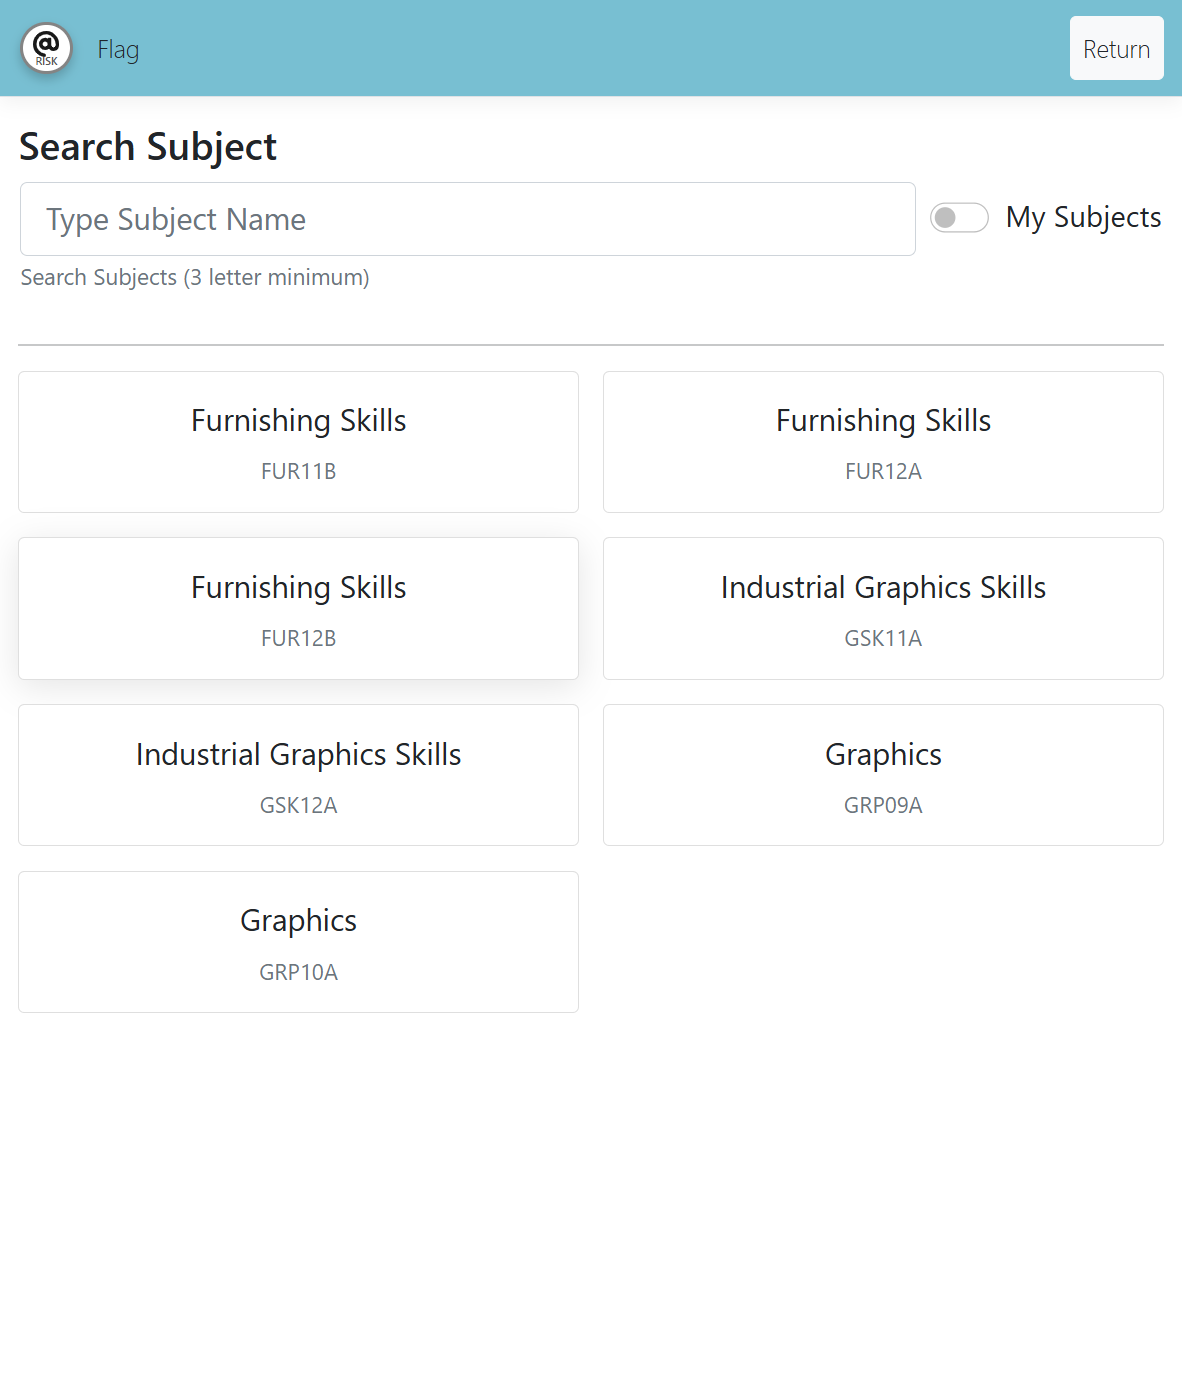Click the GSK12A code label
The height and width of the screenshot is (1383, 1182).
298,806
